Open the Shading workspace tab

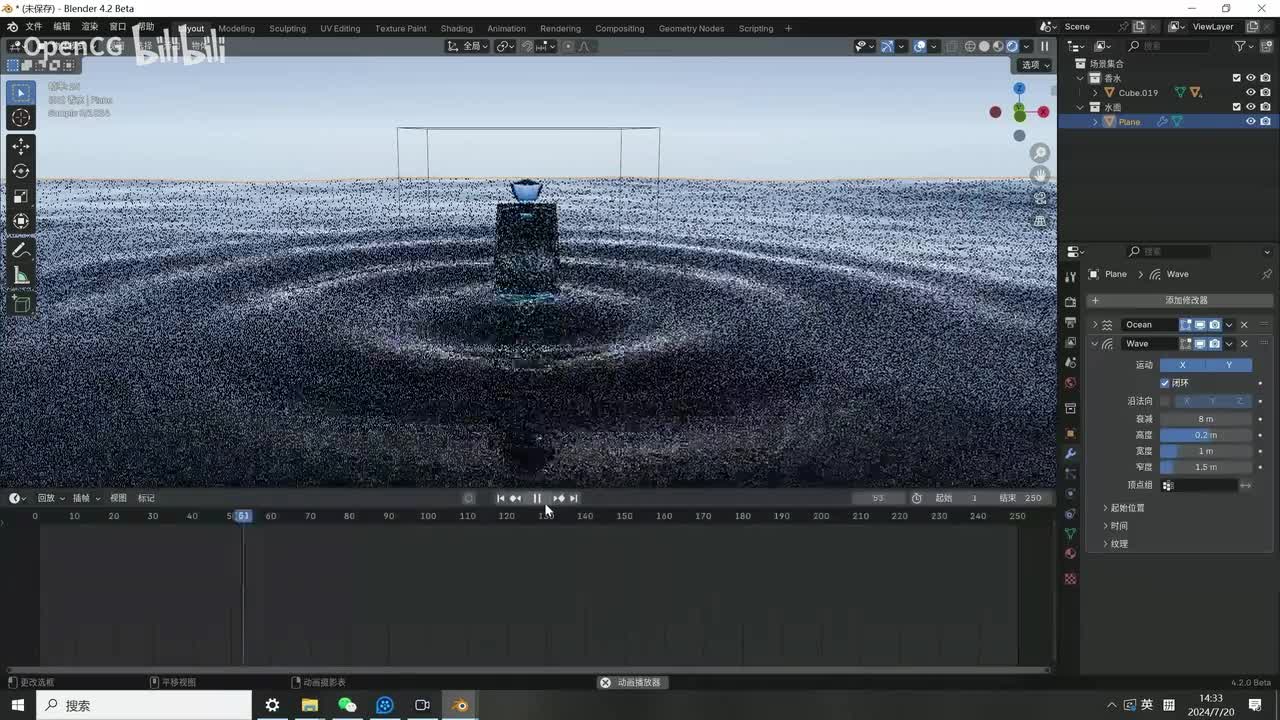point(456,28)
